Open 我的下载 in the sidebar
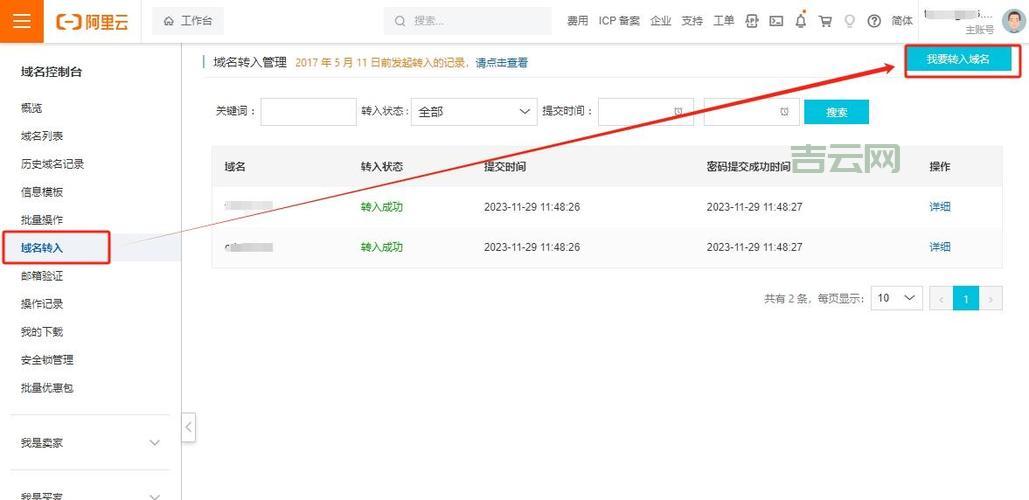 [x=42, y=332]
